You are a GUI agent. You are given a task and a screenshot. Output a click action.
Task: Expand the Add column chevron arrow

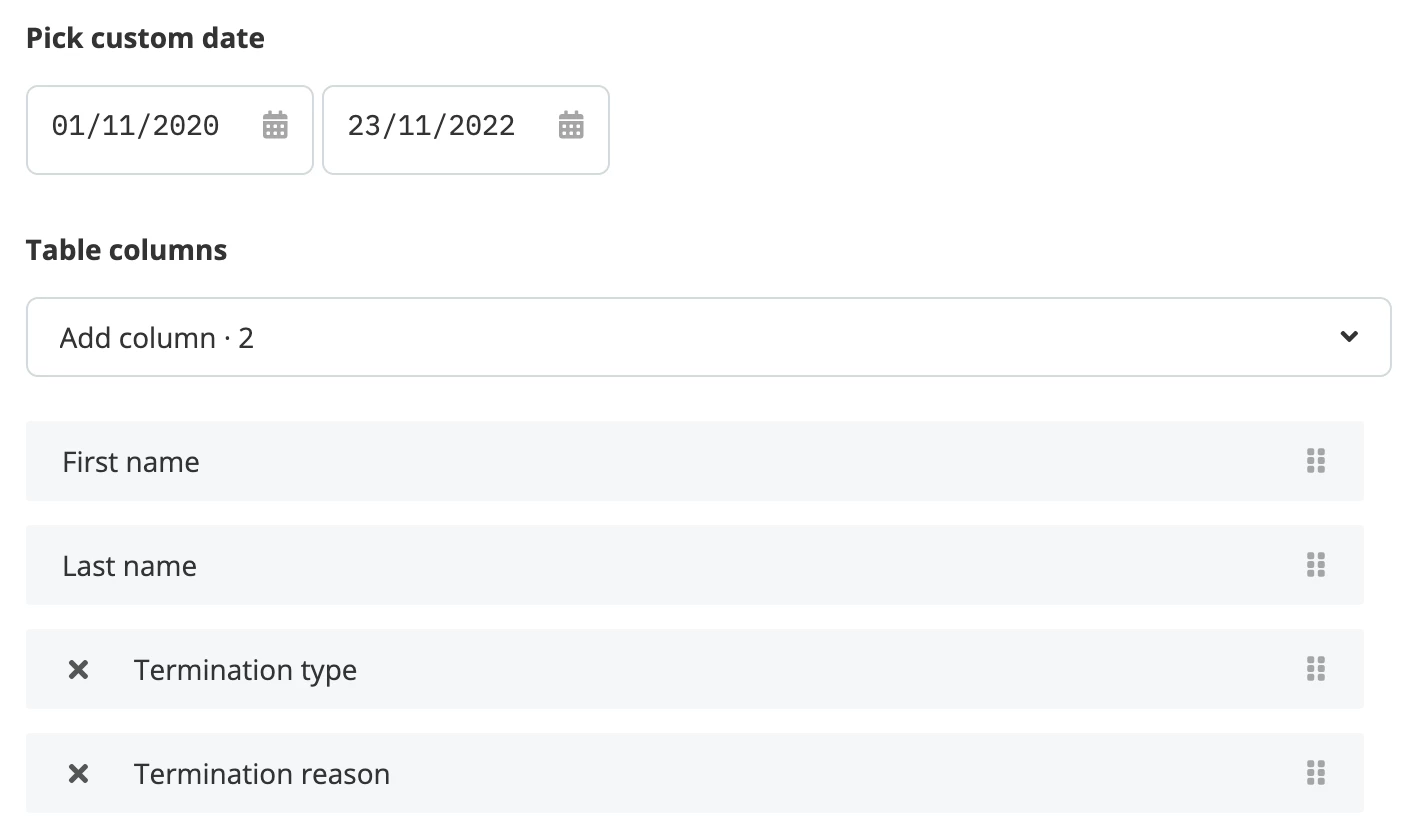1349,337
